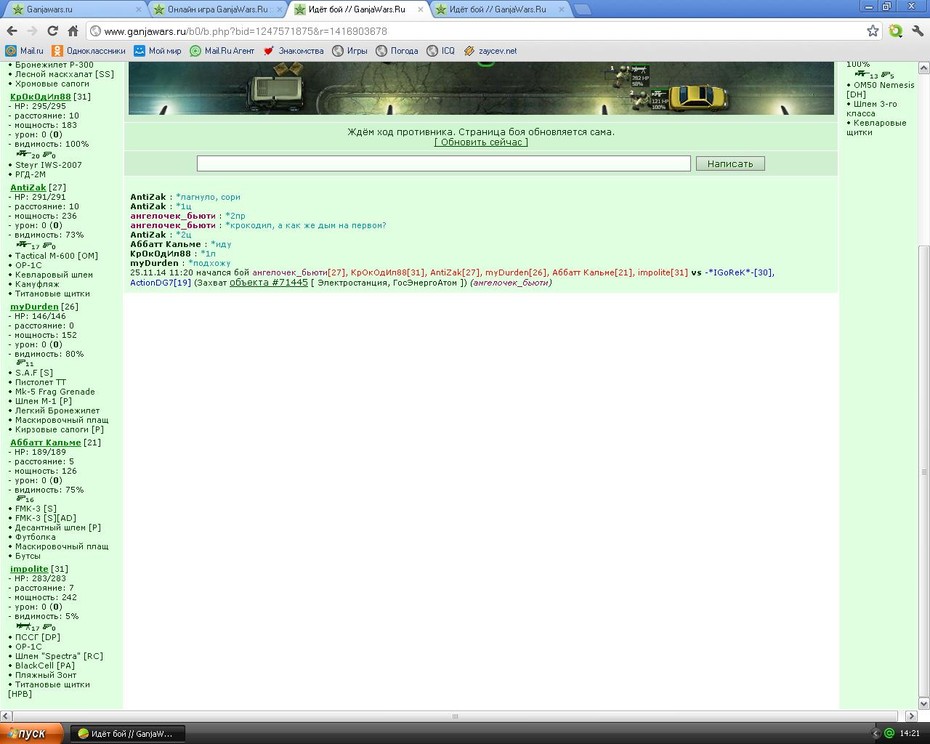
Task: Click РГД-2М item text
Action: coord(31,174)
